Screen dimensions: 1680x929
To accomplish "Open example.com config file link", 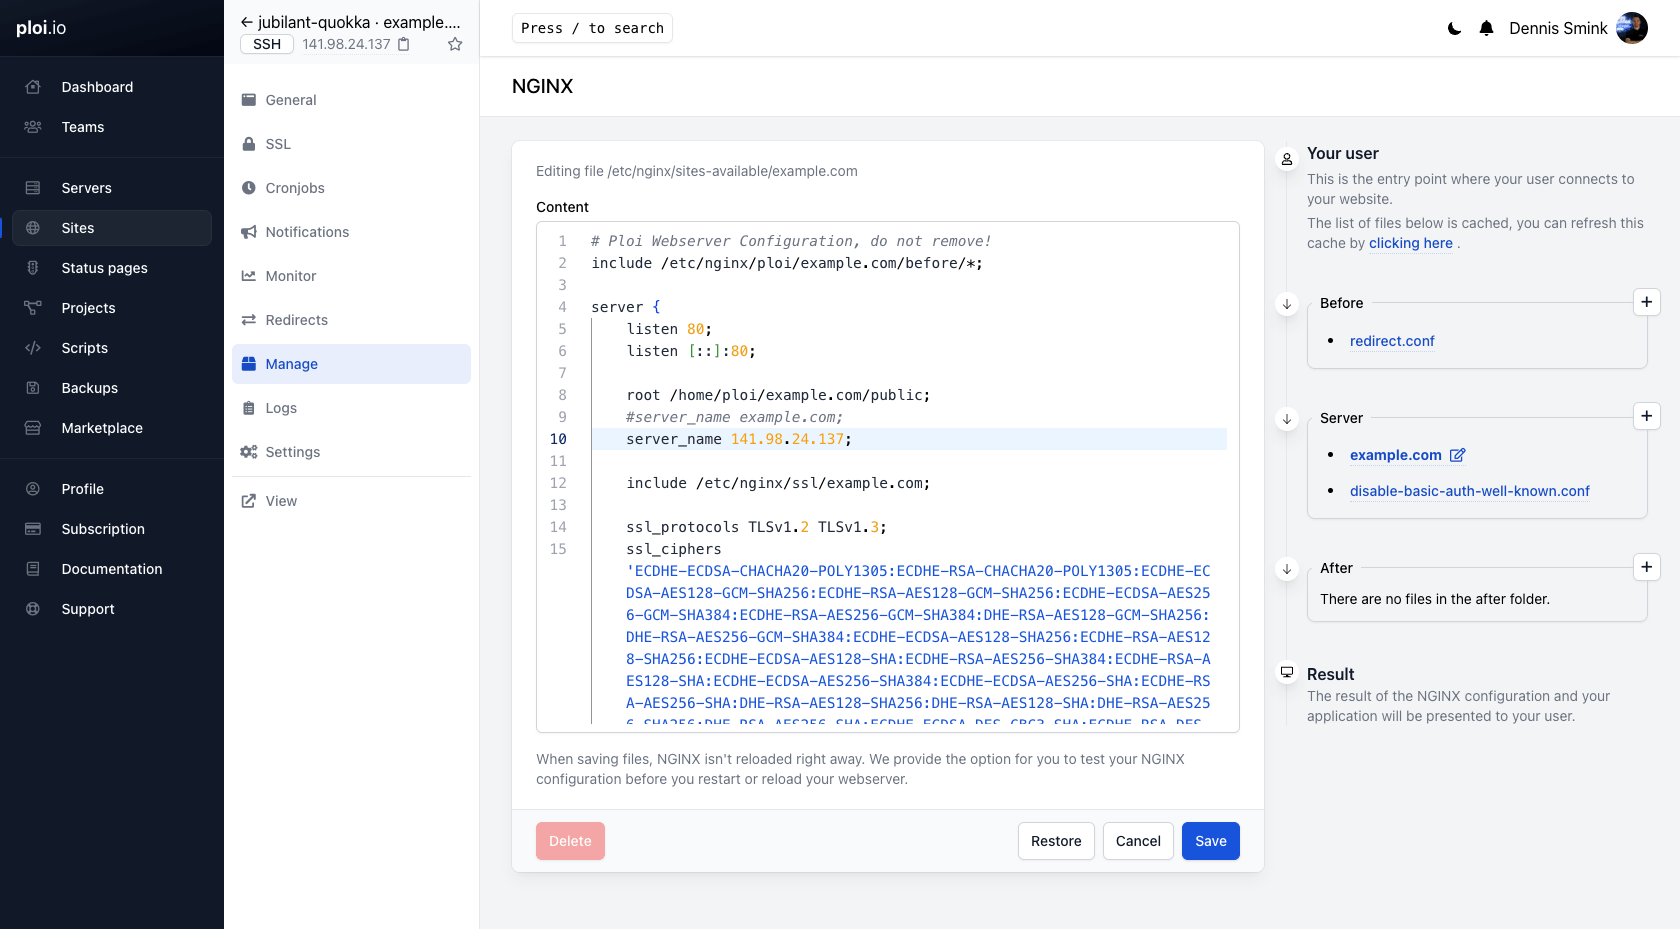I will click(1396, 455).
